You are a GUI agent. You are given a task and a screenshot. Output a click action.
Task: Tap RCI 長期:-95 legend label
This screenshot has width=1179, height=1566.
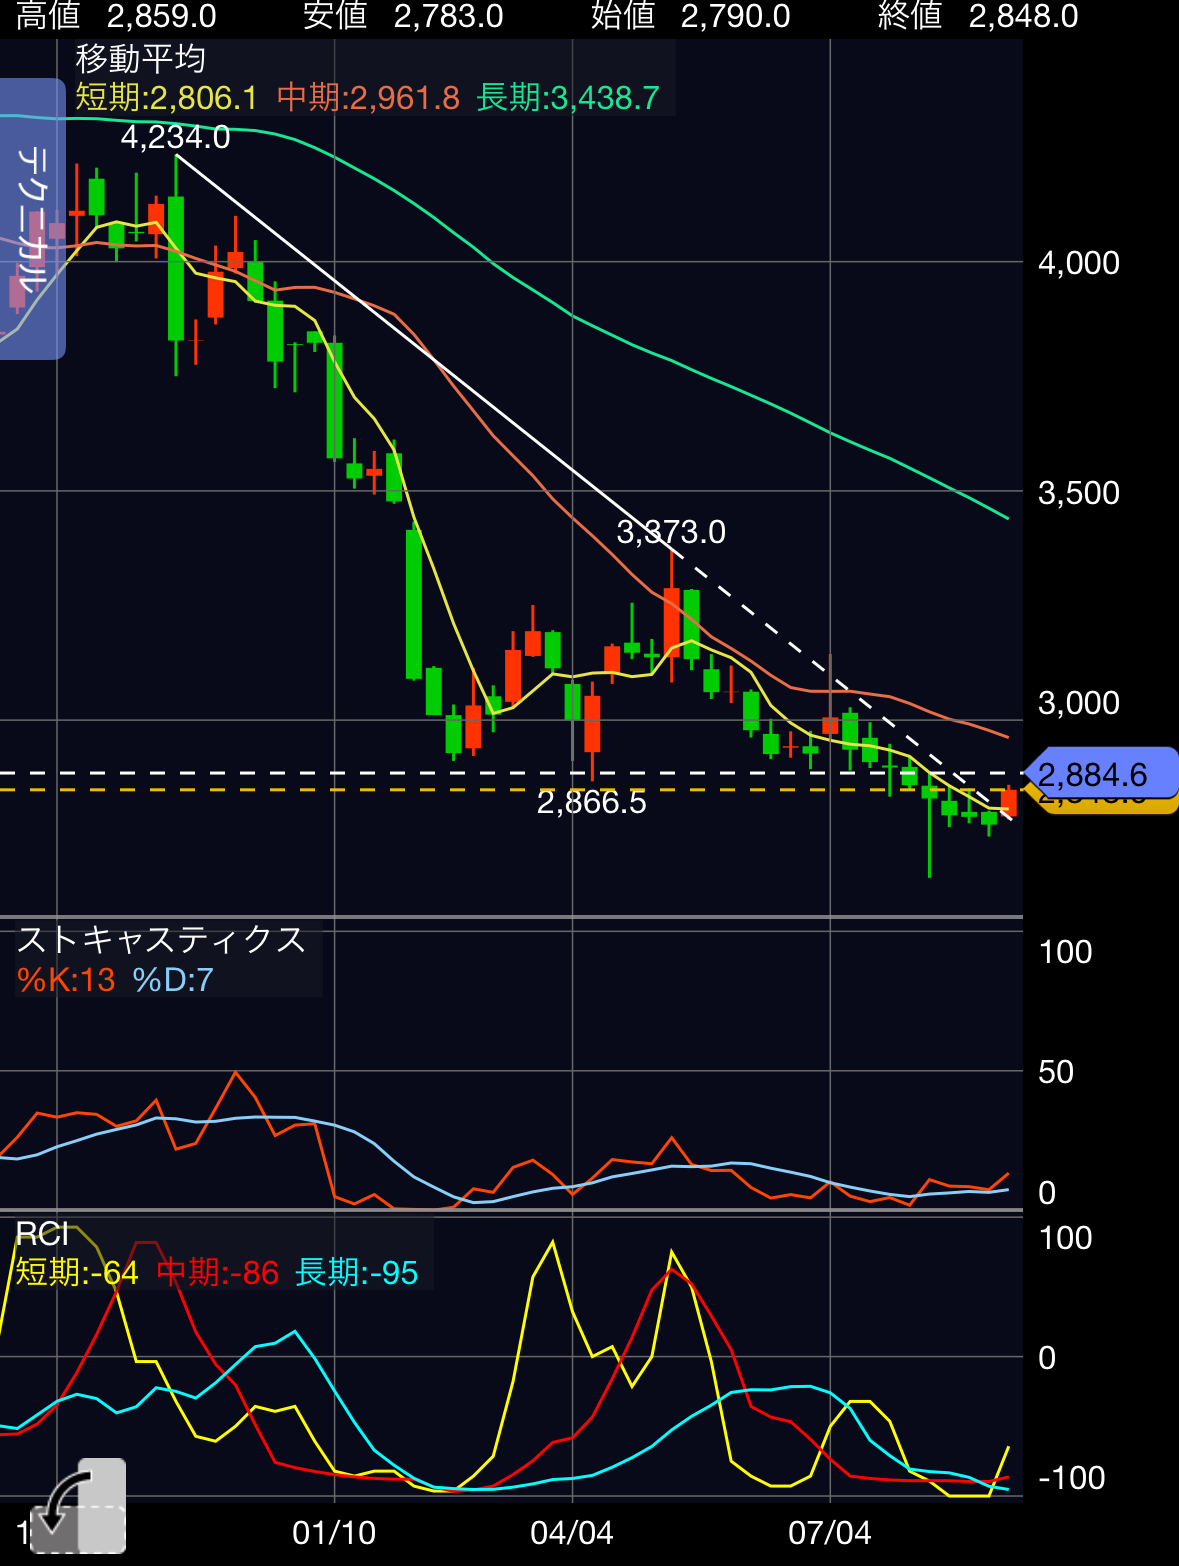point(357,1273)
